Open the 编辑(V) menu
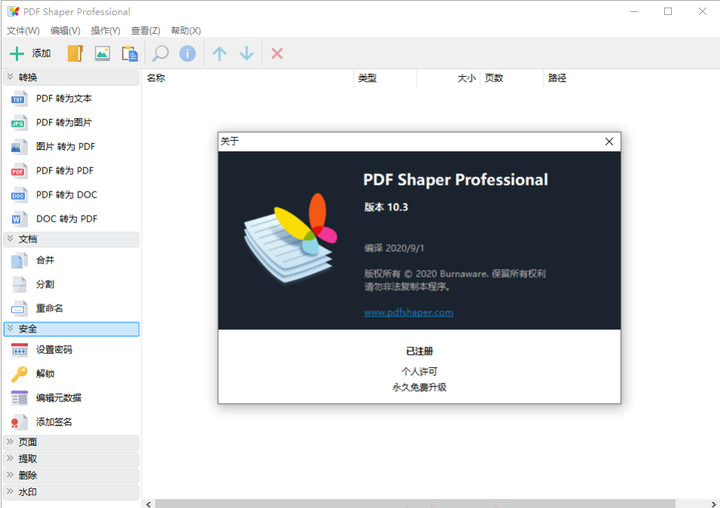 pyautogui.click(x=65, y=31)
